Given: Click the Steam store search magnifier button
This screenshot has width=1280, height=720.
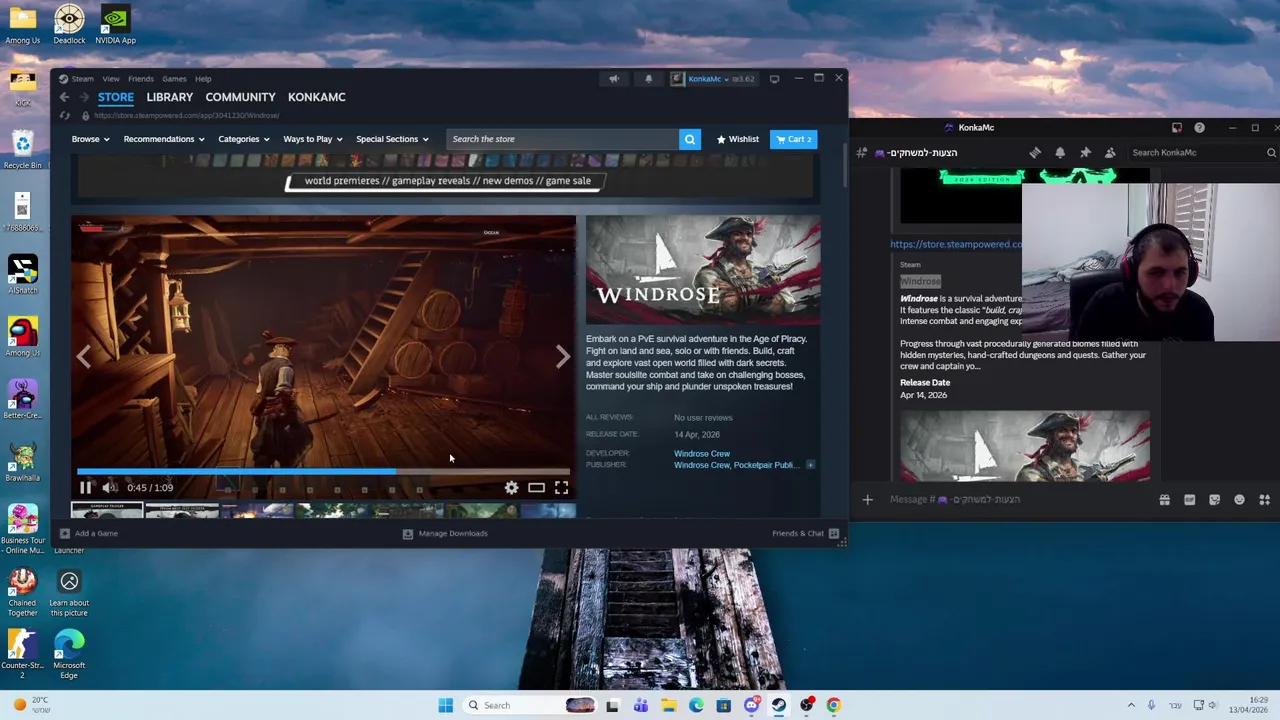Looking at the screenshot, I should [x=689, y=139].
